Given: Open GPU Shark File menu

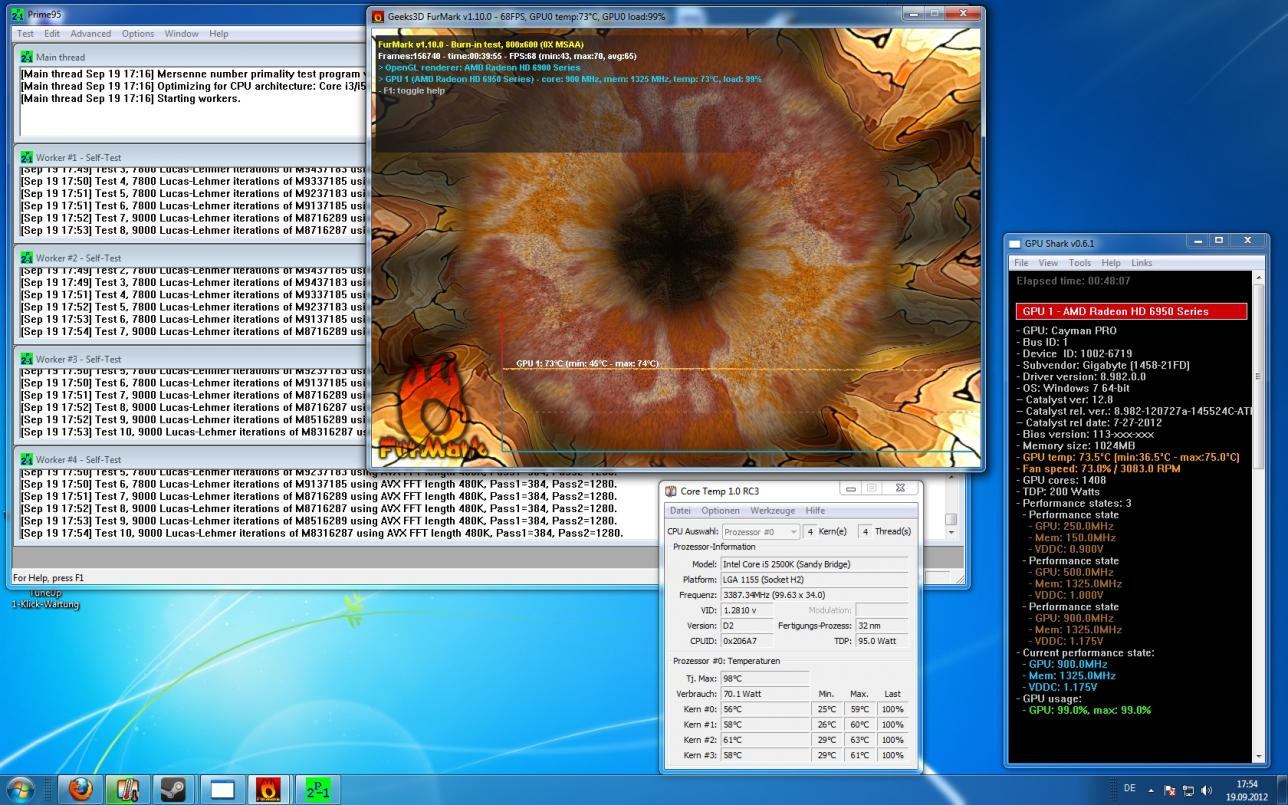Looking at the screenshot, I should tap(1021, 262).
